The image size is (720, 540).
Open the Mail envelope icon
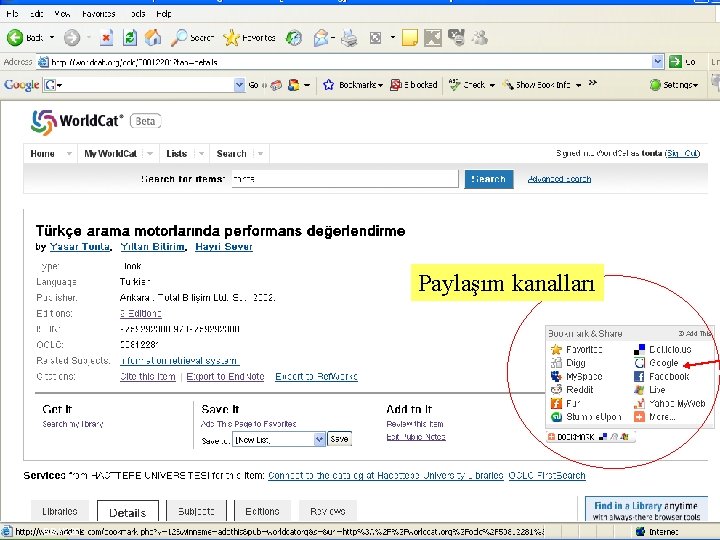pyautogui.click(x=321, y=38)
